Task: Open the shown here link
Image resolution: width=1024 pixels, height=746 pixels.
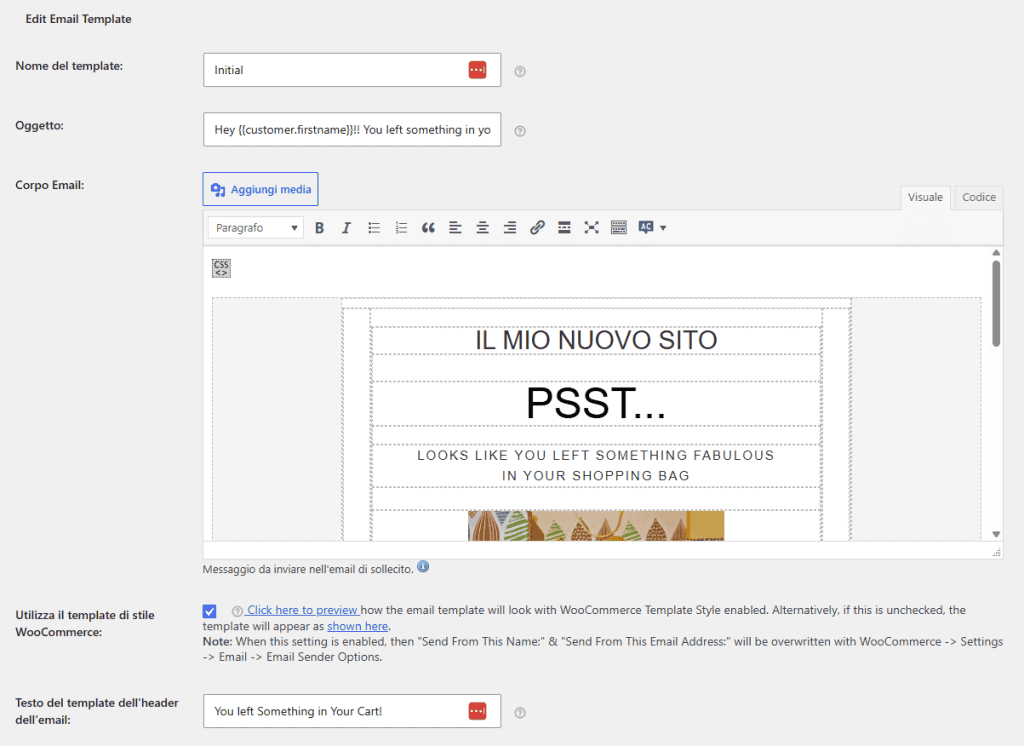Action: tap(357, 626)
